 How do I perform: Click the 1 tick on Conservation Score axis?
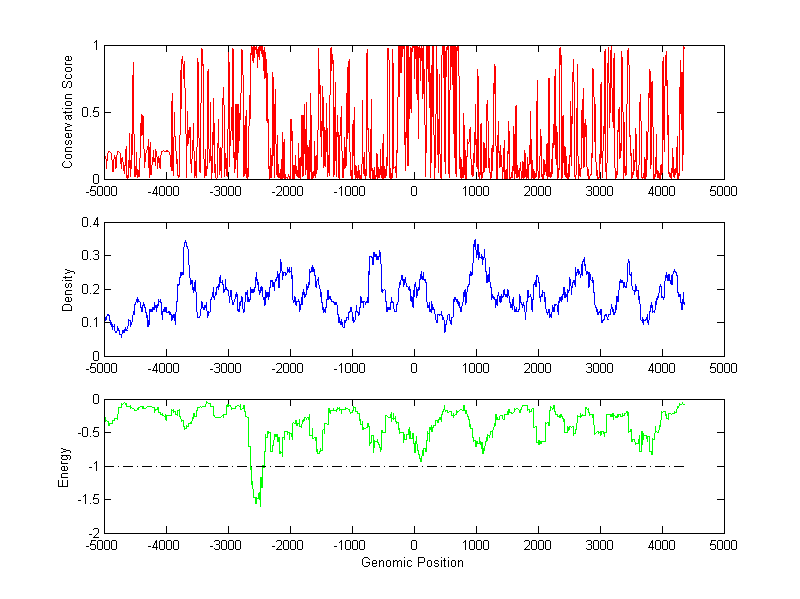pos(96,45)
